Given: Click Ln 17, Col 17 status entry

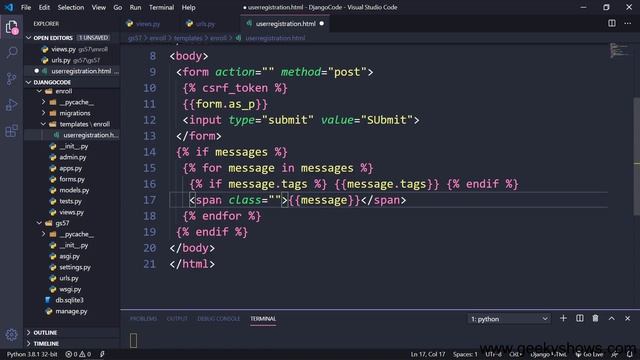Looking at the screenshot, I should [x=428, y=354].
